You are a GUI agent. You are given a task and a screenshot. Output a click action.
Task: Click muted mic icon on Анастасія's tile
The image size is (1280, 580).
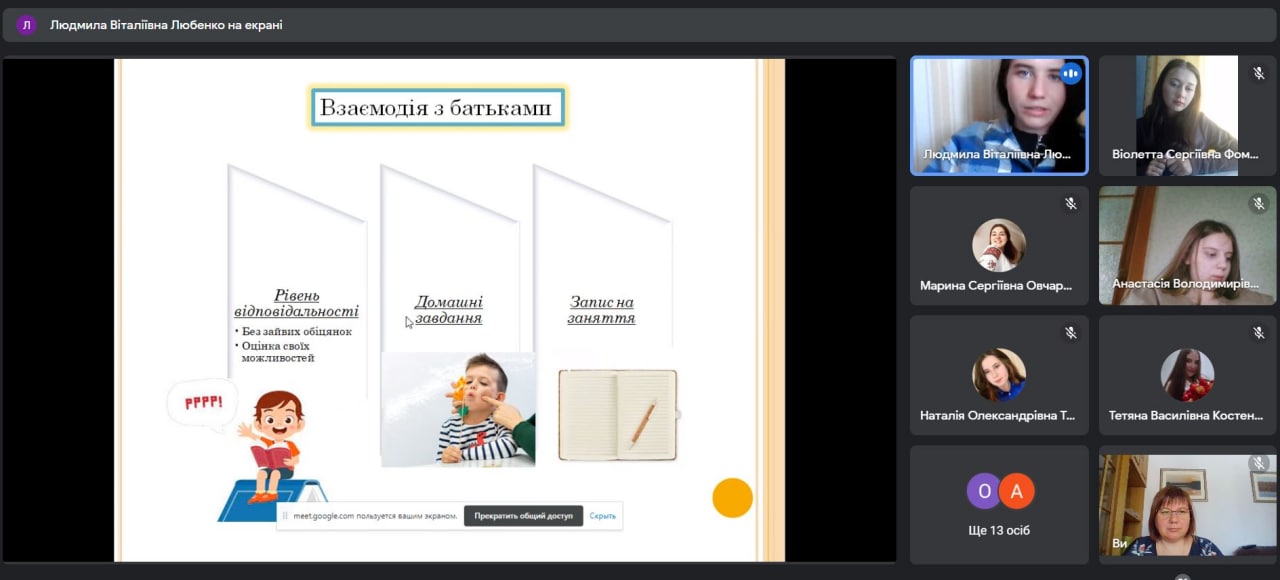(1259, 204)
